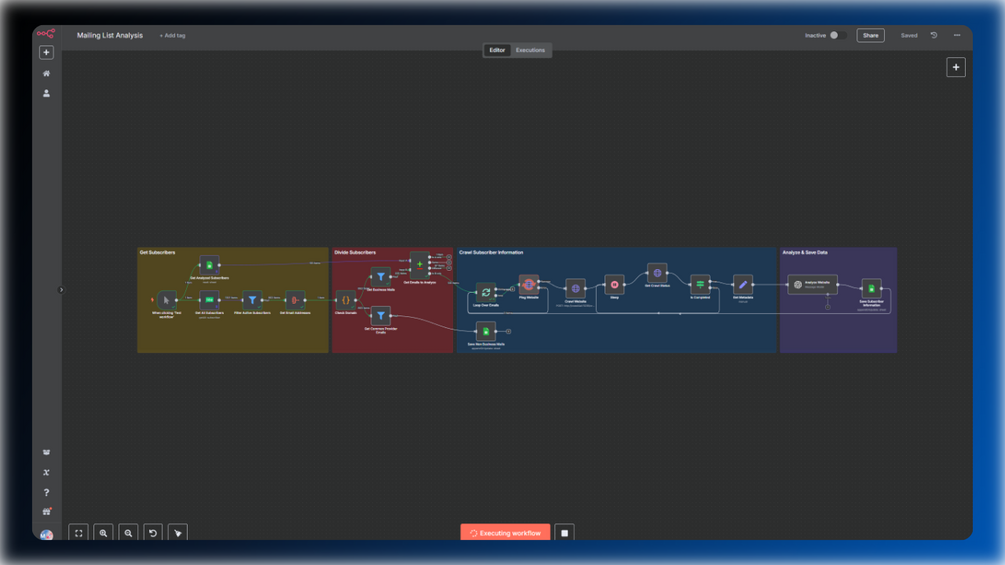Fit workflow to view
1005x565 pixels.
click(x=78, y=533)
